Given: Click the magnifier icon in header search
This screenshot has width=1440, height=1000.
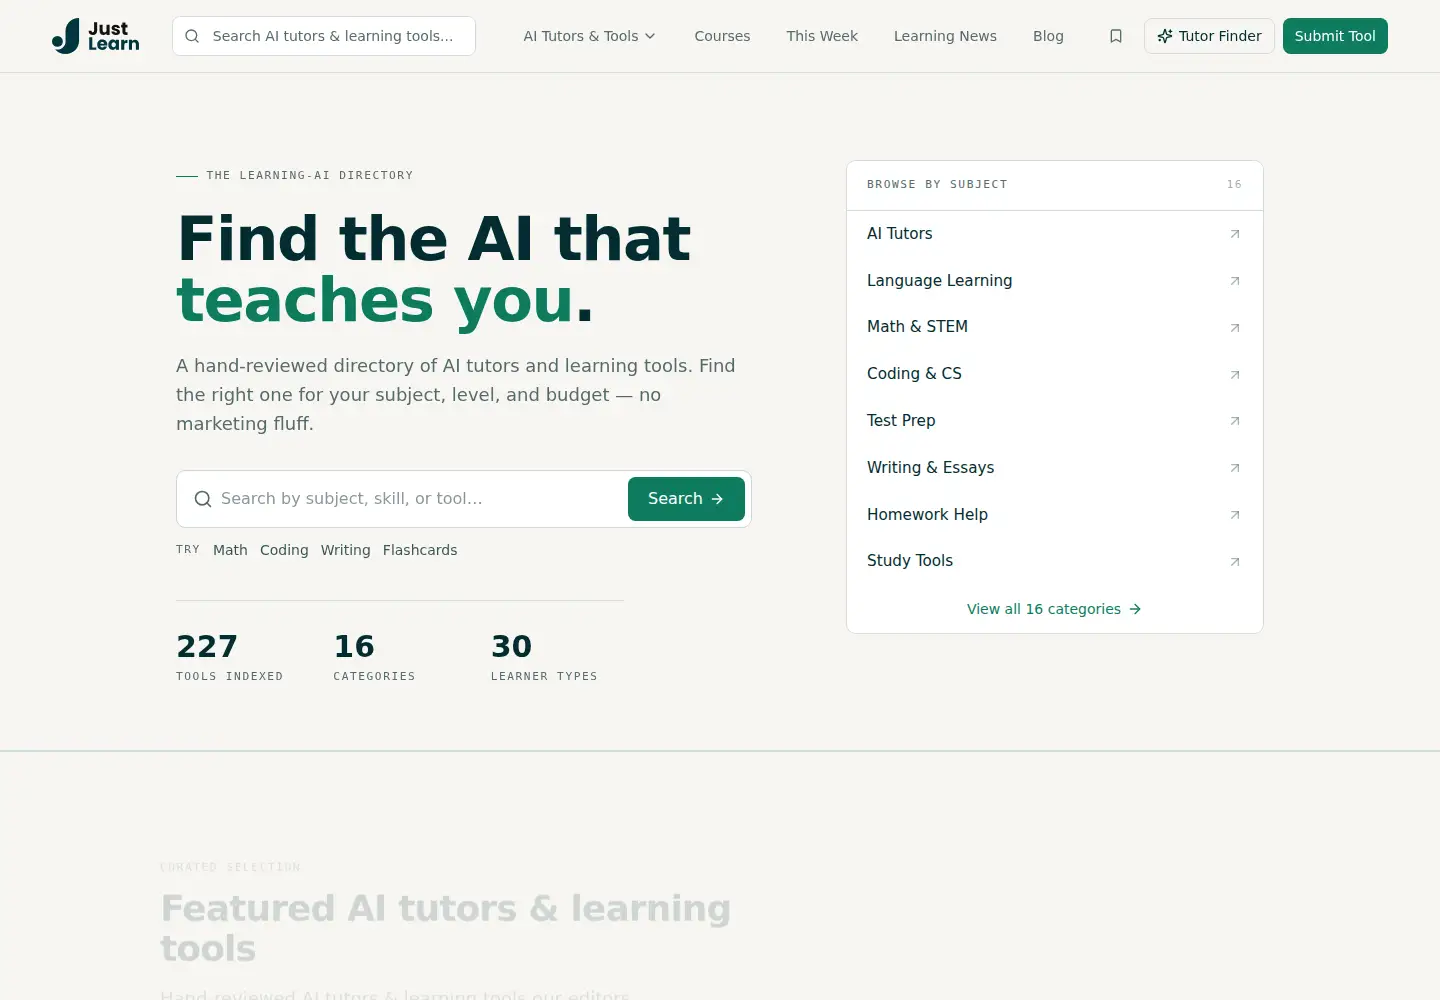Looking at the screenshot, I should [x=192, y=36].
